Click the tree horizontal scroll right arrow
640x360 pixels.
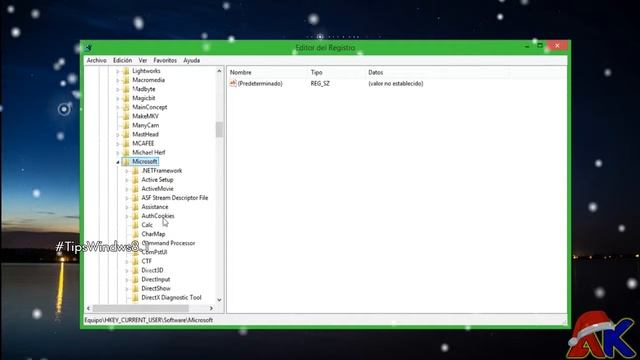pyautogui.click(x=211, y=308)
